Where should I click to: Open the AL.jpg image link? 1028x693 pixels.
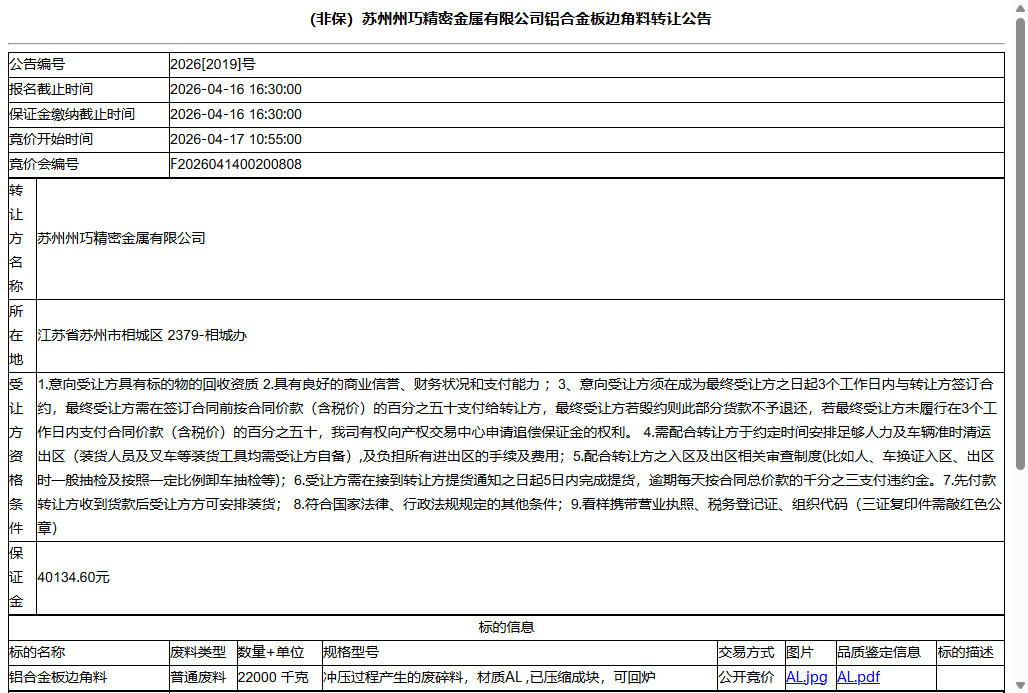pos(806,677)
